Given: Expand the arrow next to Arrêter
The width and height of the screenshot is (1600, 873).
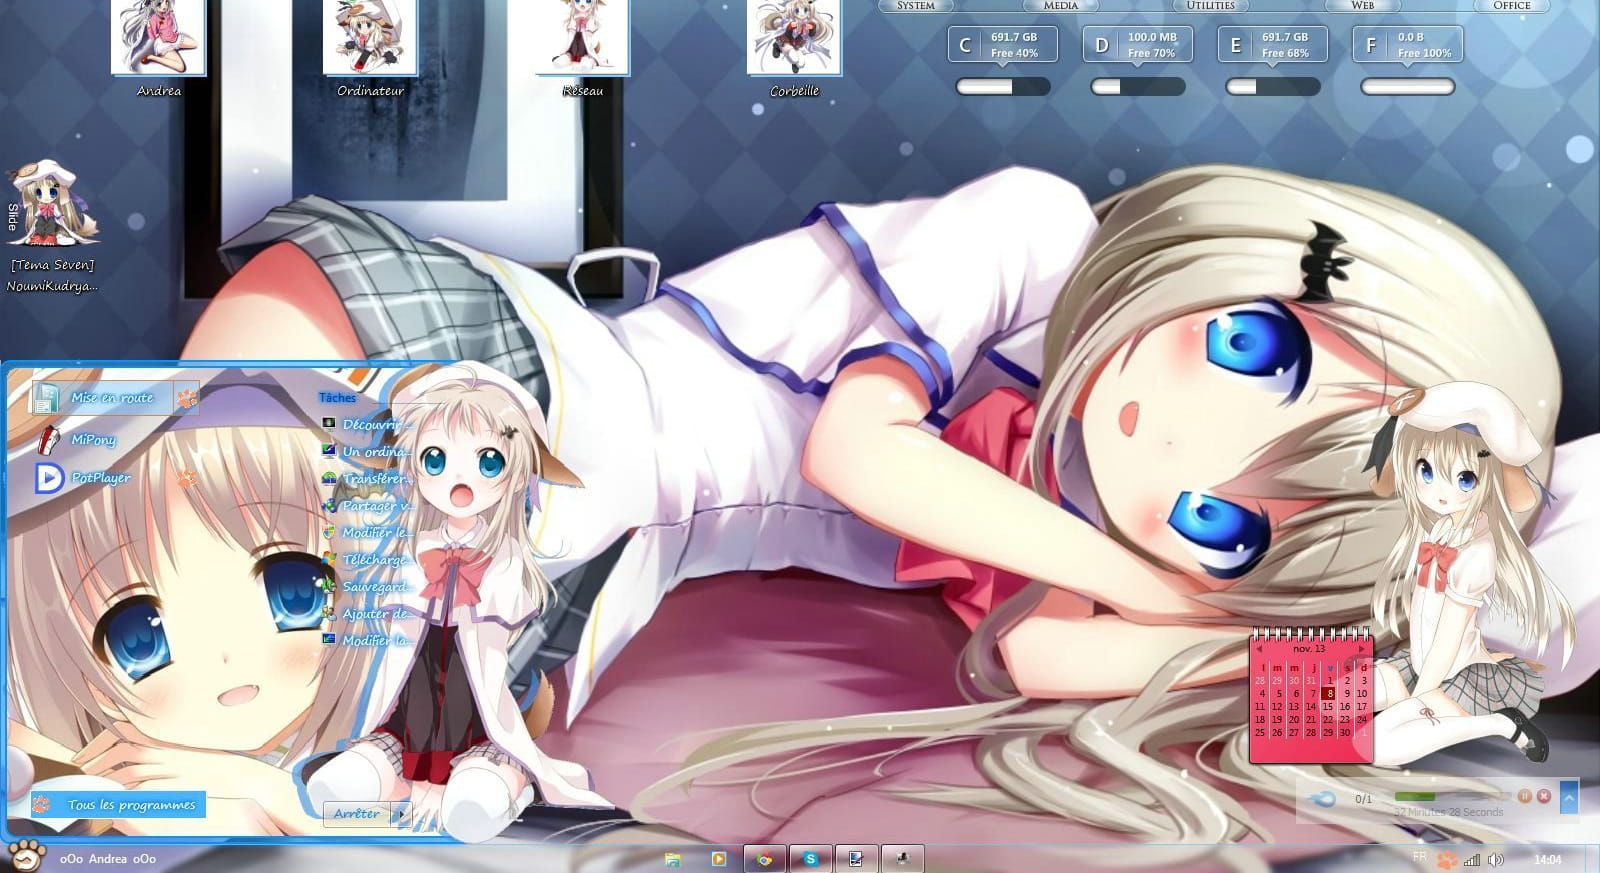Looking at the screenshot, I should tap(401, 814).
